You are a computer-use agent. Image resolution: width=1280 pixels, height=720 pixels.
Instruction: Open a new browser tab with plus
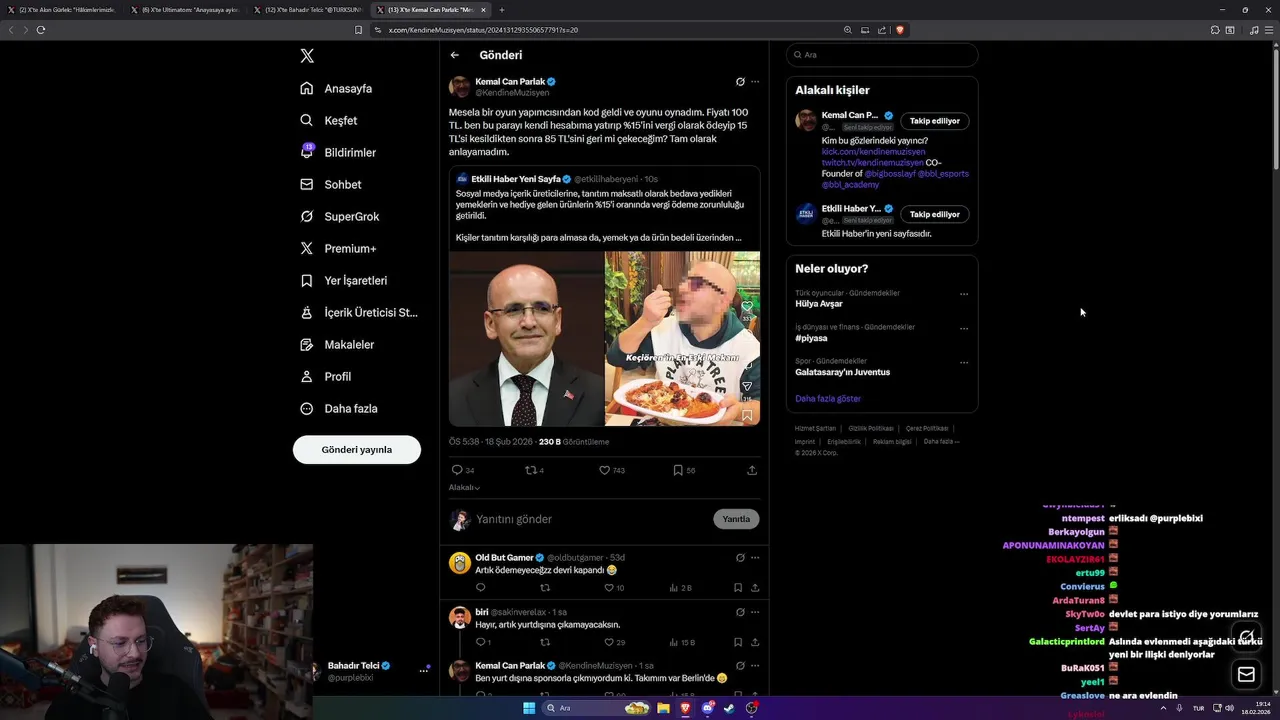coord(502,10)
